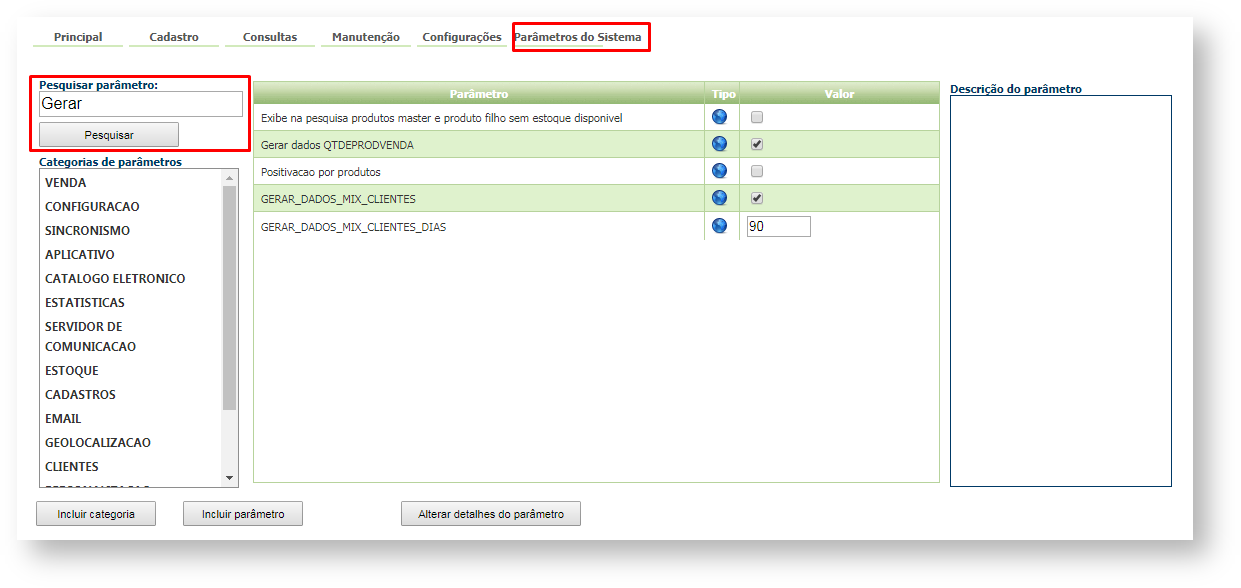Viewport: 1241px width, 588px height.
Task: Uncheck Gerar dados QTDEPRODVENDA checkbox
Action: tap(757, 144)
